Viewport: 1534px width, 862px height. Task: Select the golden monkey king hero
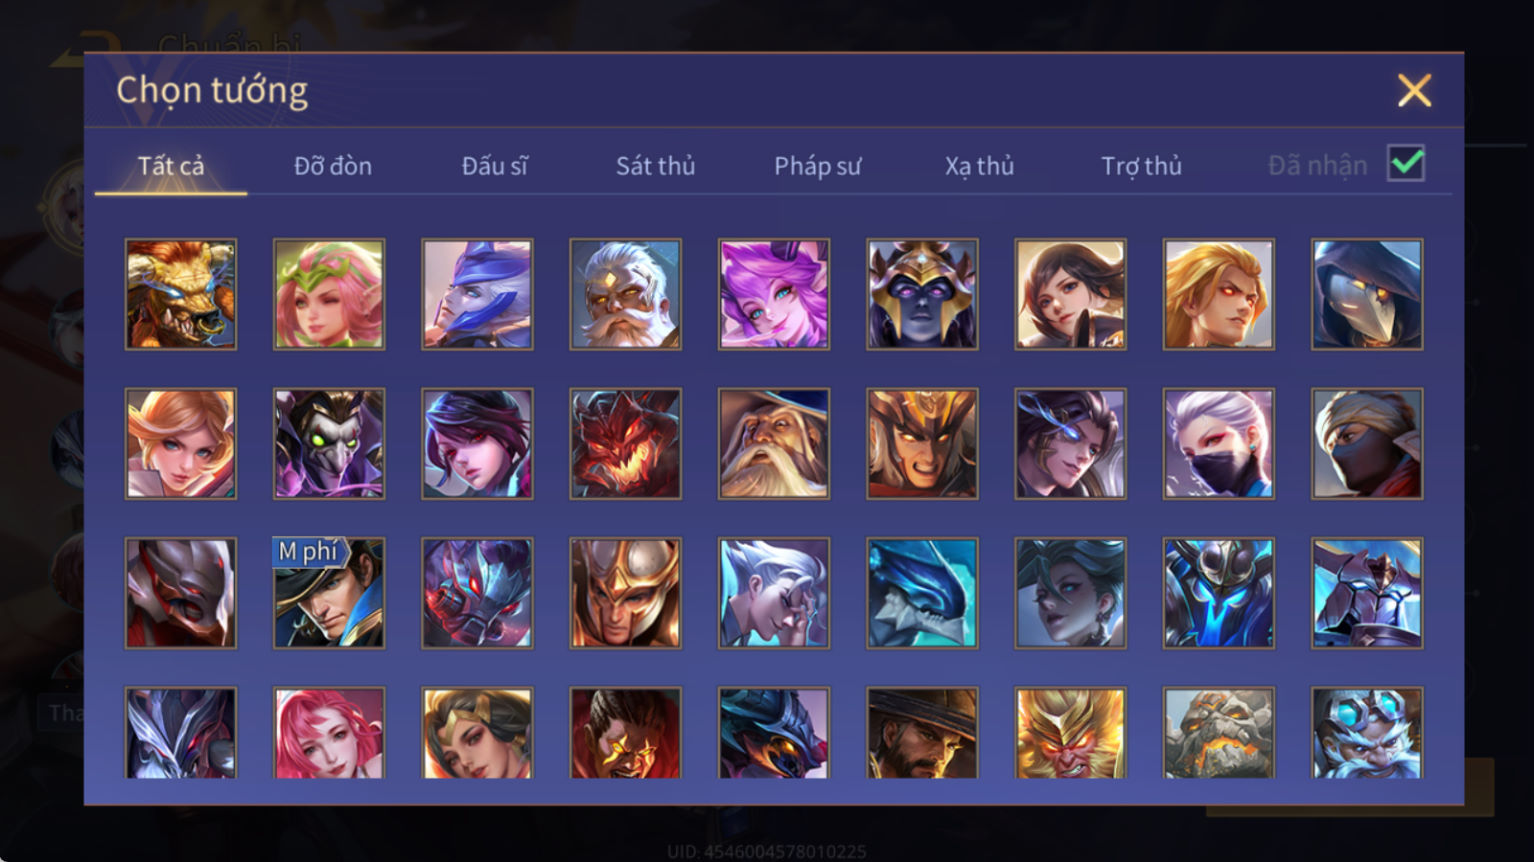point(1070,733)
